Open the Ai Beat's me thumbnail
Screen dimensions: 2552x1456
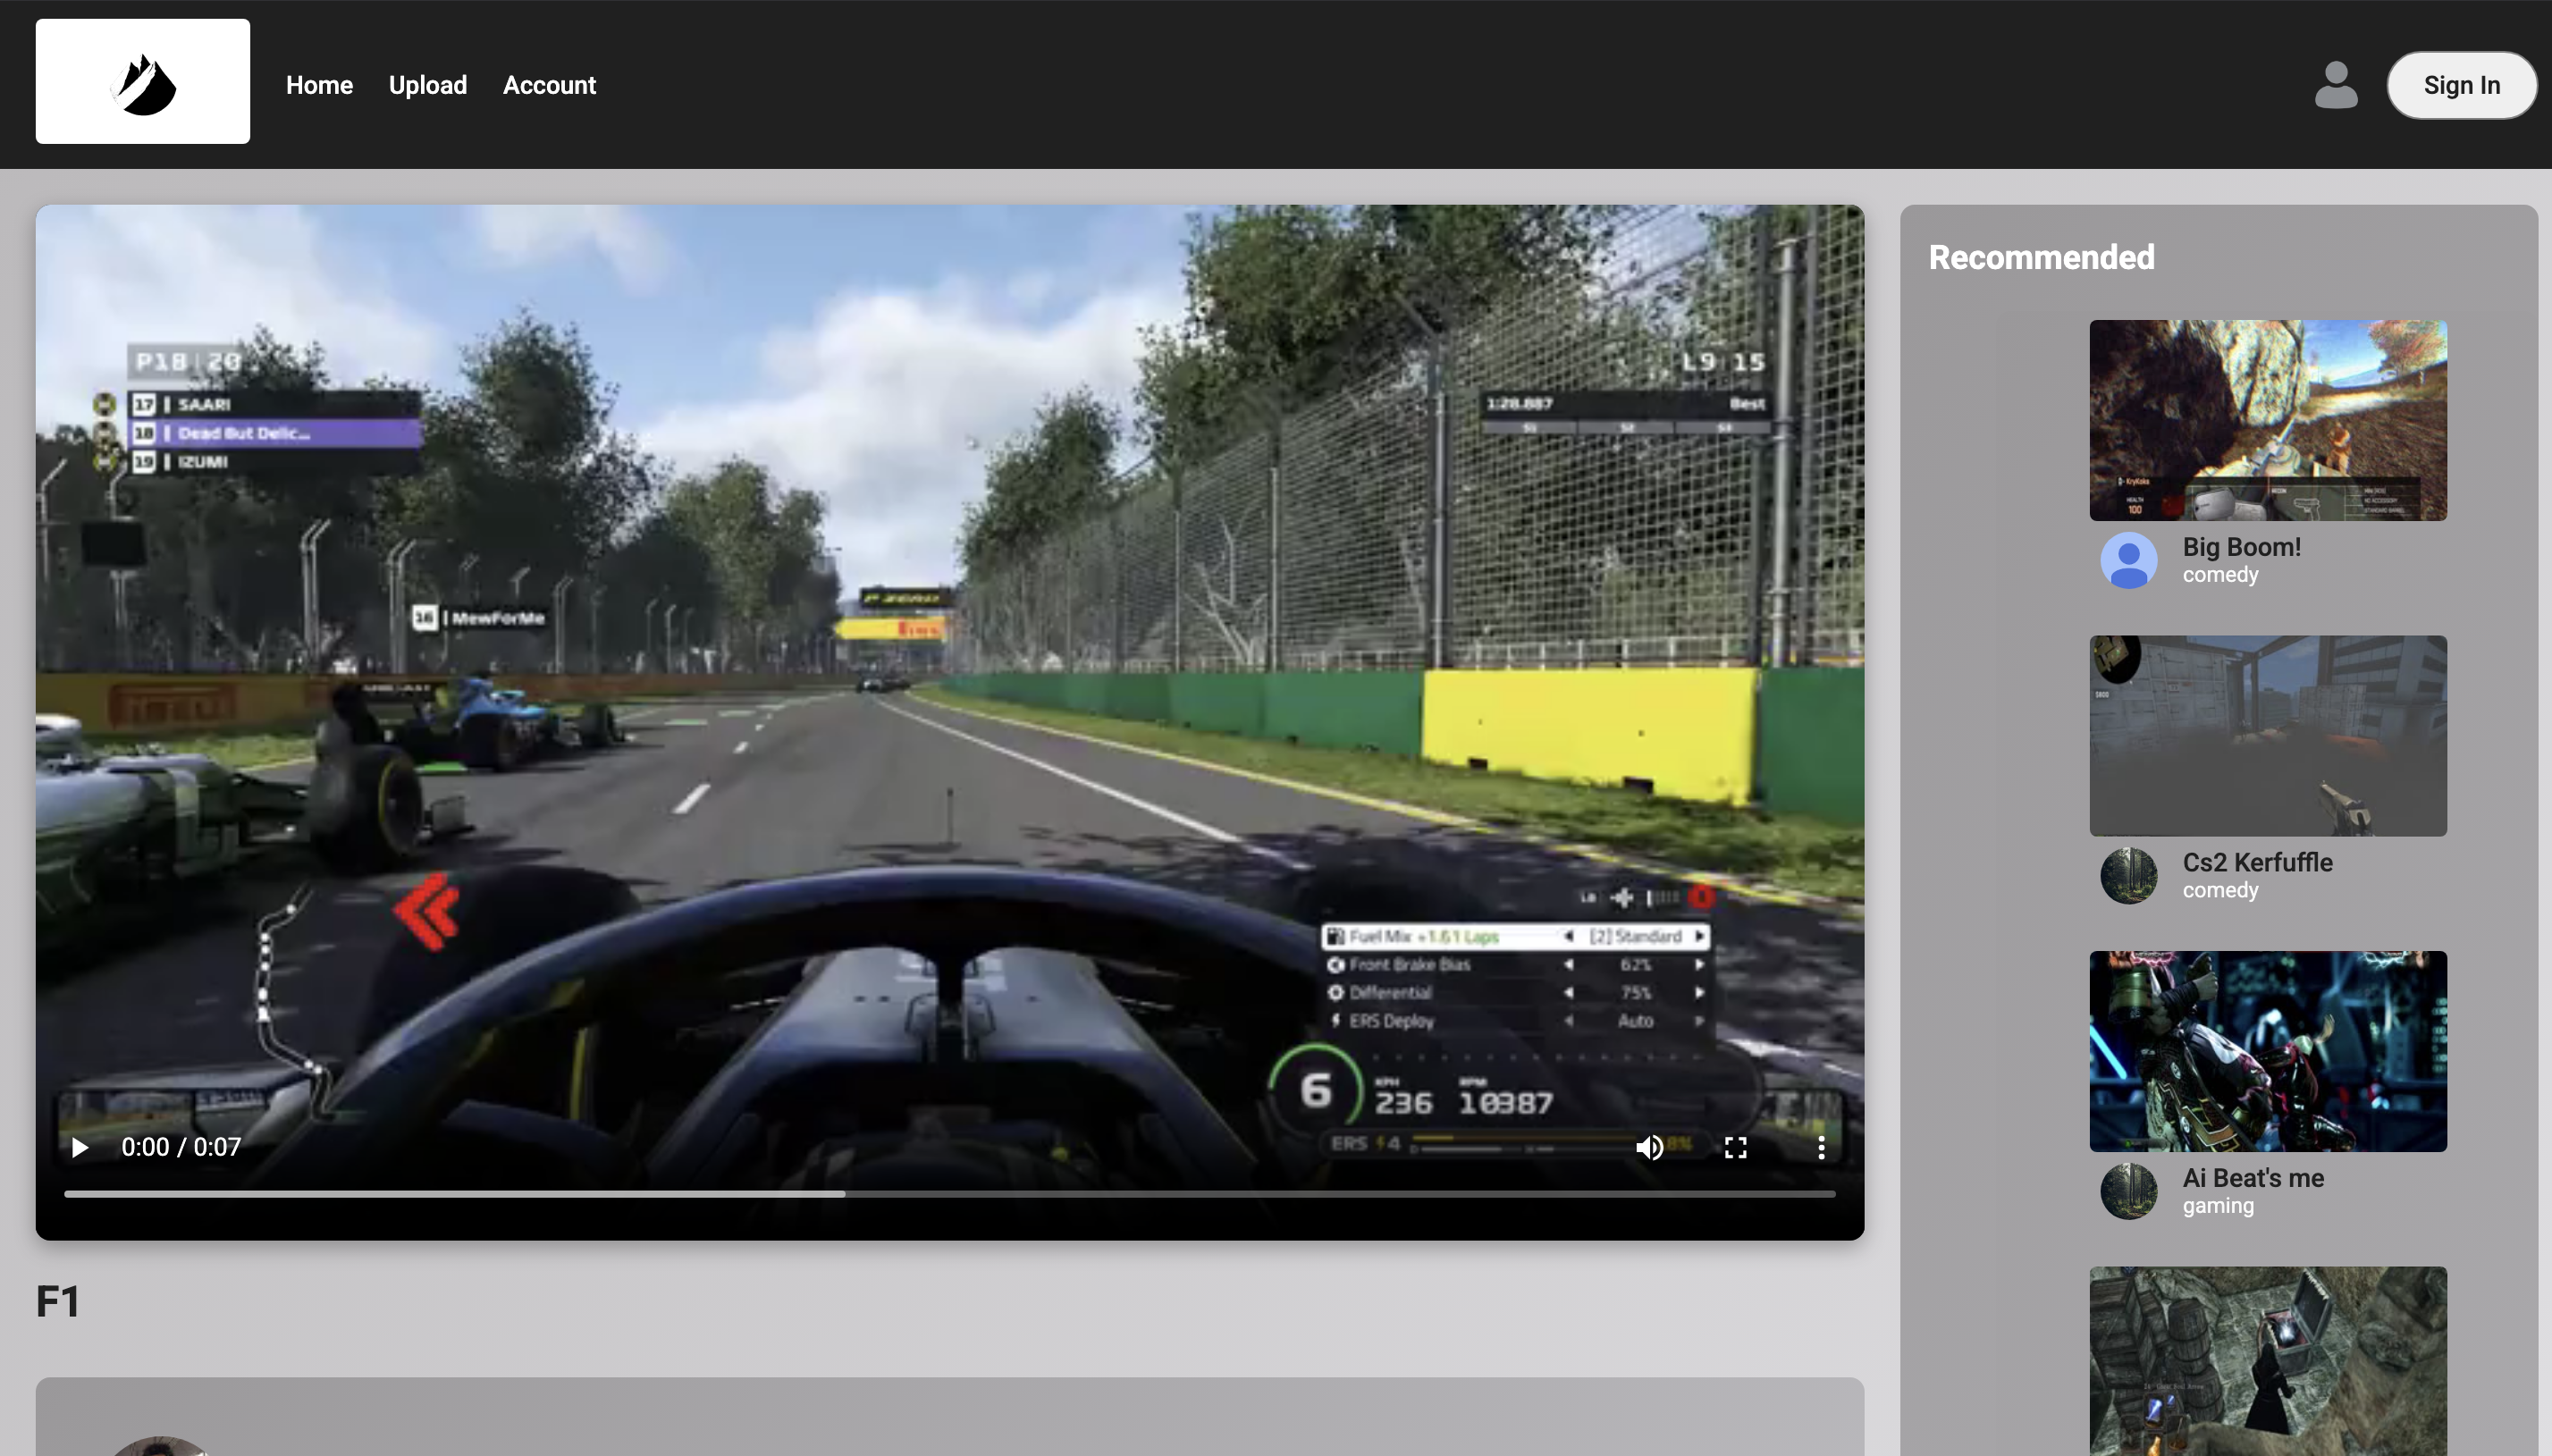2267,1051
